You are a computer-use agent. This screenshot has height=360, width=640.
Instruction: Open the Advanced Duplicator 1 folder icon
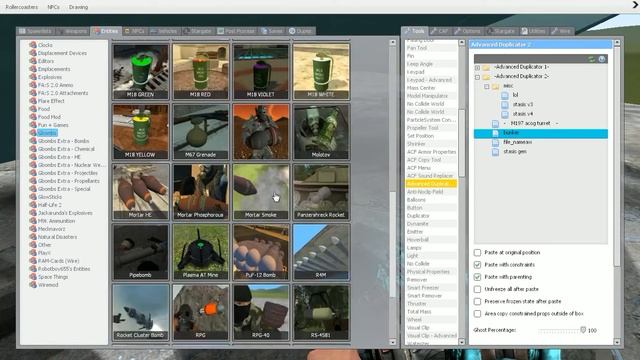486,67
